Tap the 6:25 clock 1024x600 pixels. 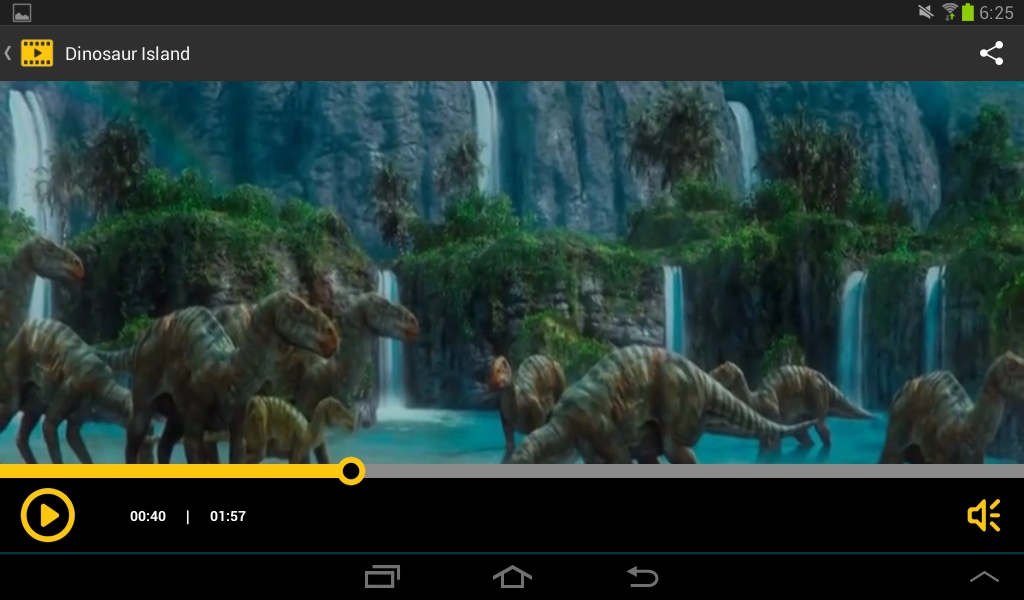tap(997, 12)
